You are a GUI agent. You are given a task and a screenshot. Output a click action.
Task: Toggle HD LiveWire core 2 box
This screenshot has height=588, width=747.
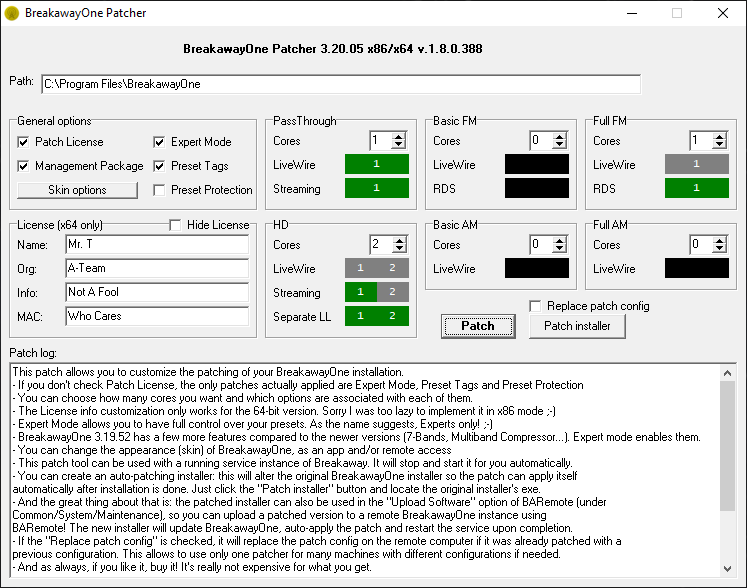[x=393, y=268]
